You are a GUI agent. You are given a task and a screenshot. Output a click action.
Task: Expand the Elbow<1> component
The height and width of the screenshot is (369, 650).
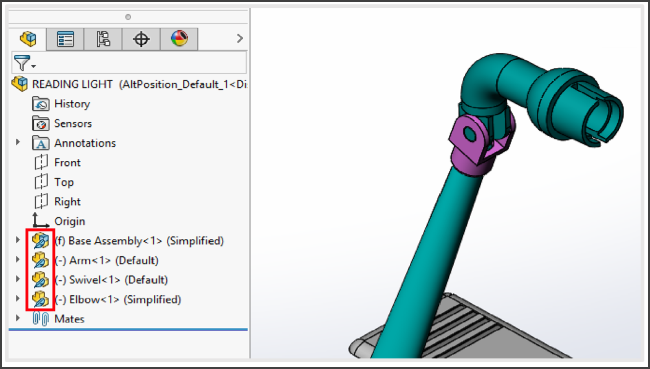coord(18,298)
